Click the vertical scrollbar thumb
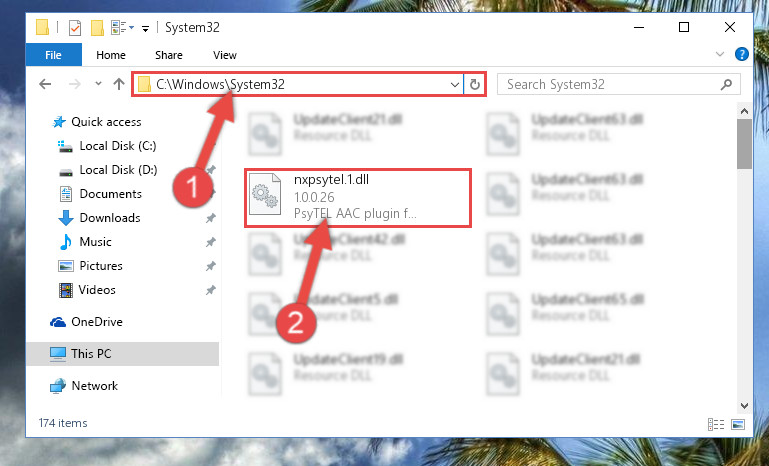 744,144
